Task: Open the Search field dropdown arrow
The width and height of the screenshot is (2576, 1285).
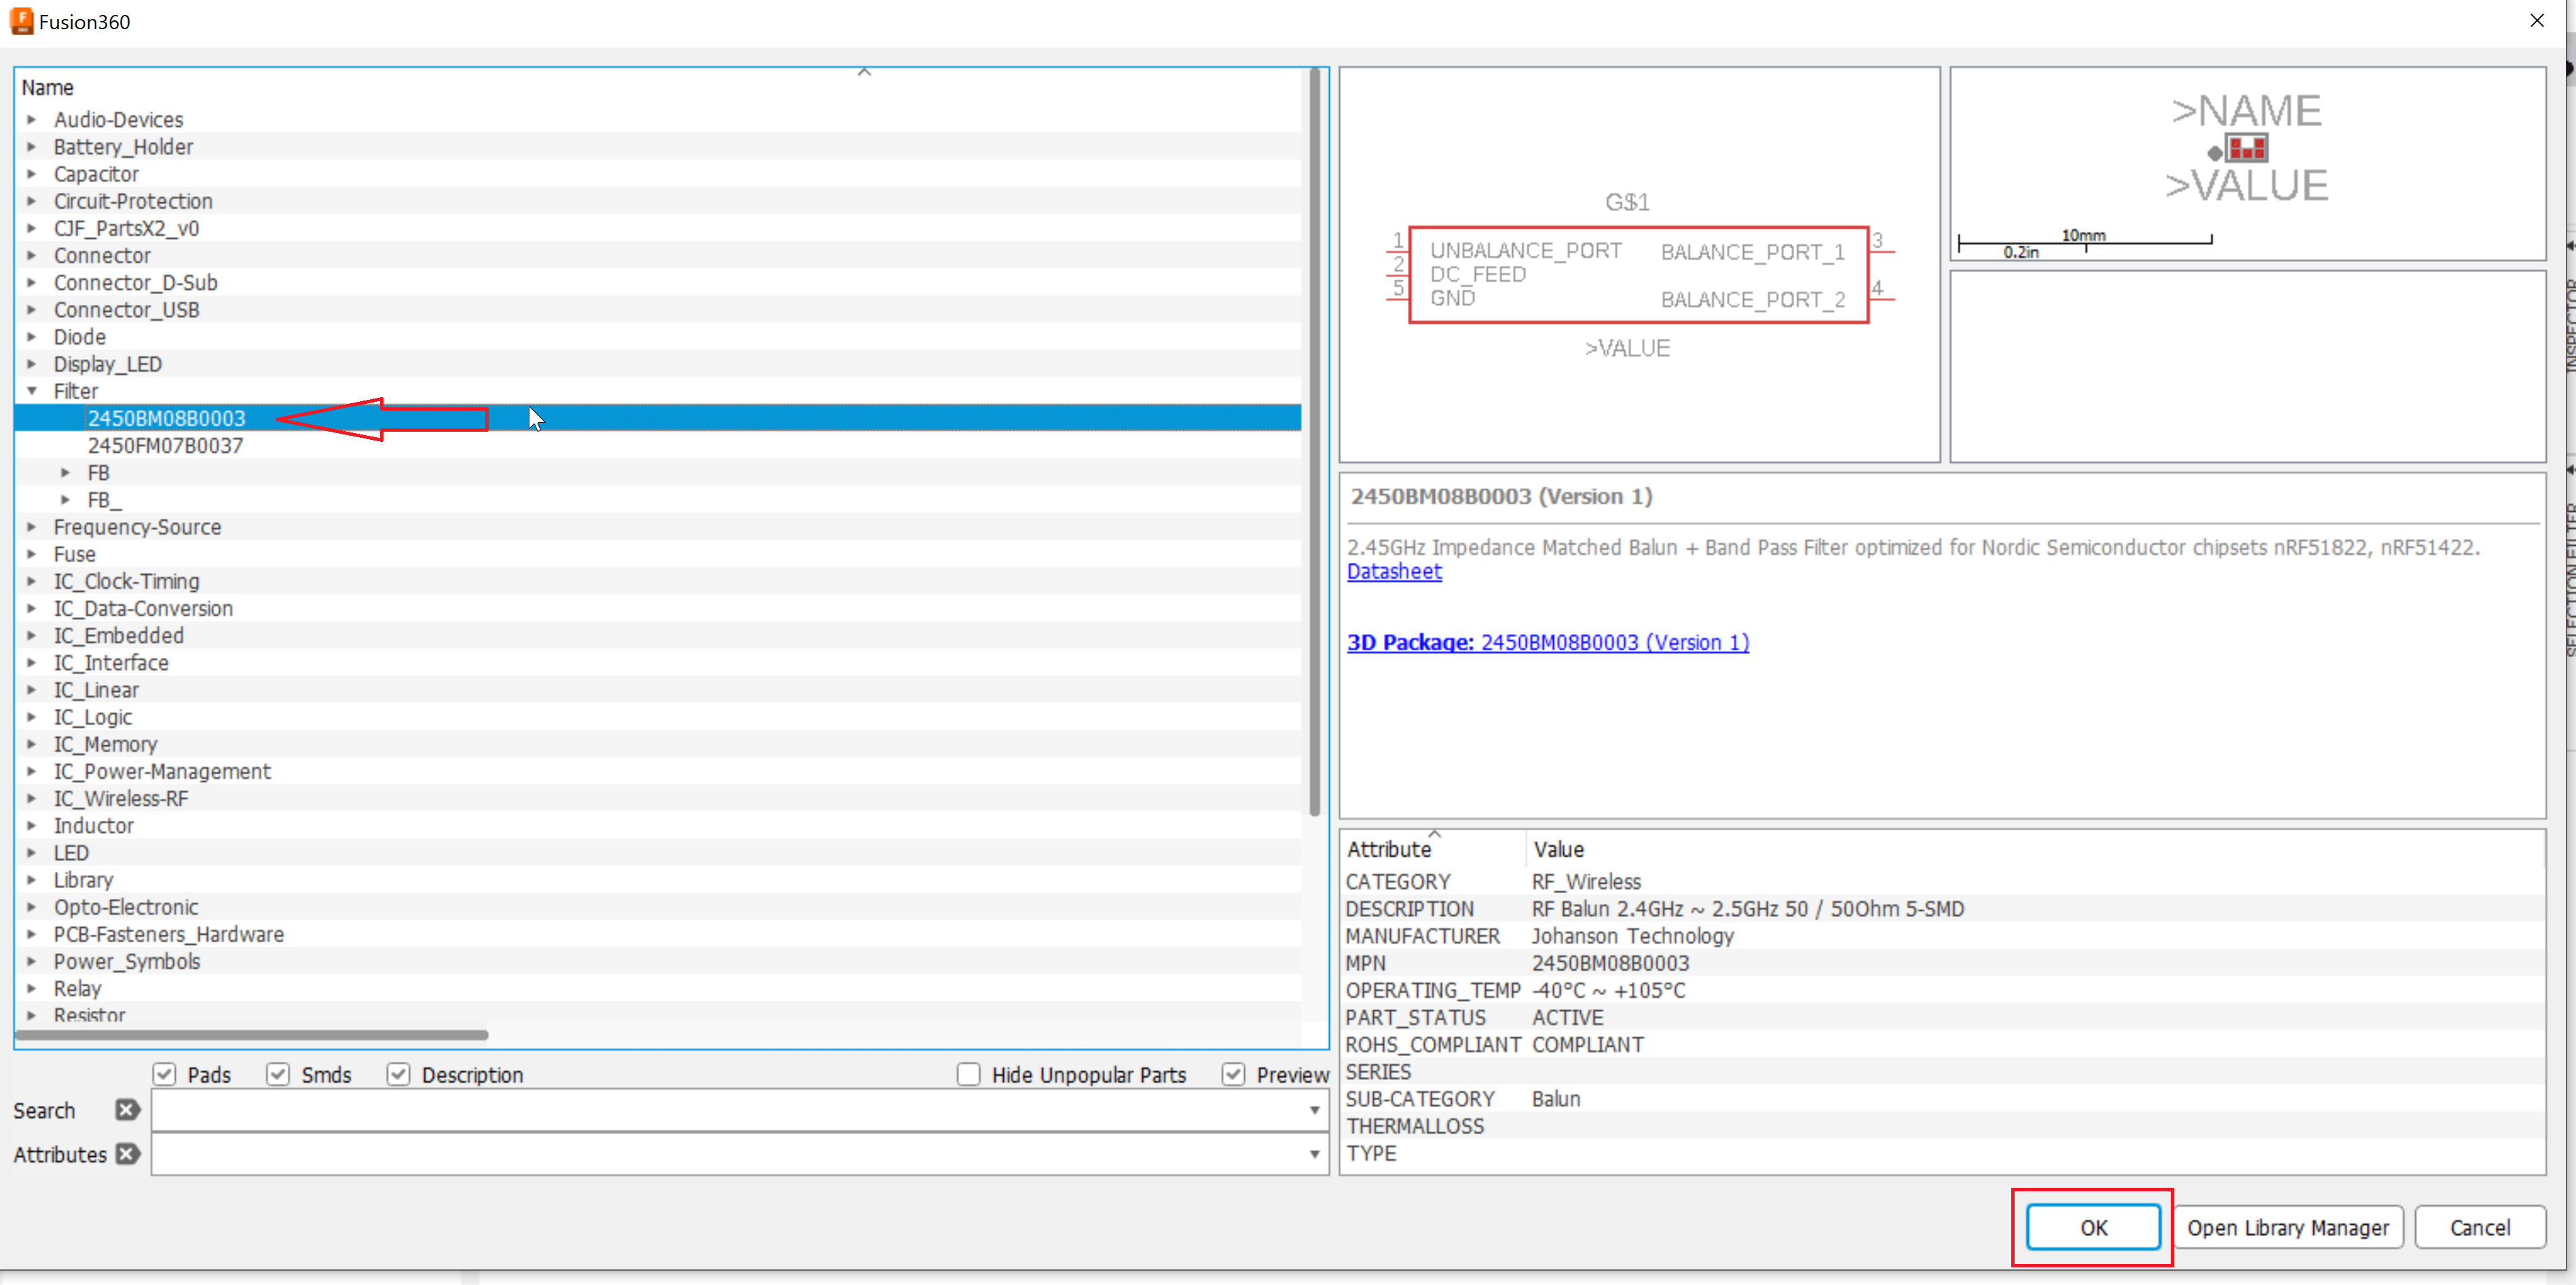Action: 1314,1110
